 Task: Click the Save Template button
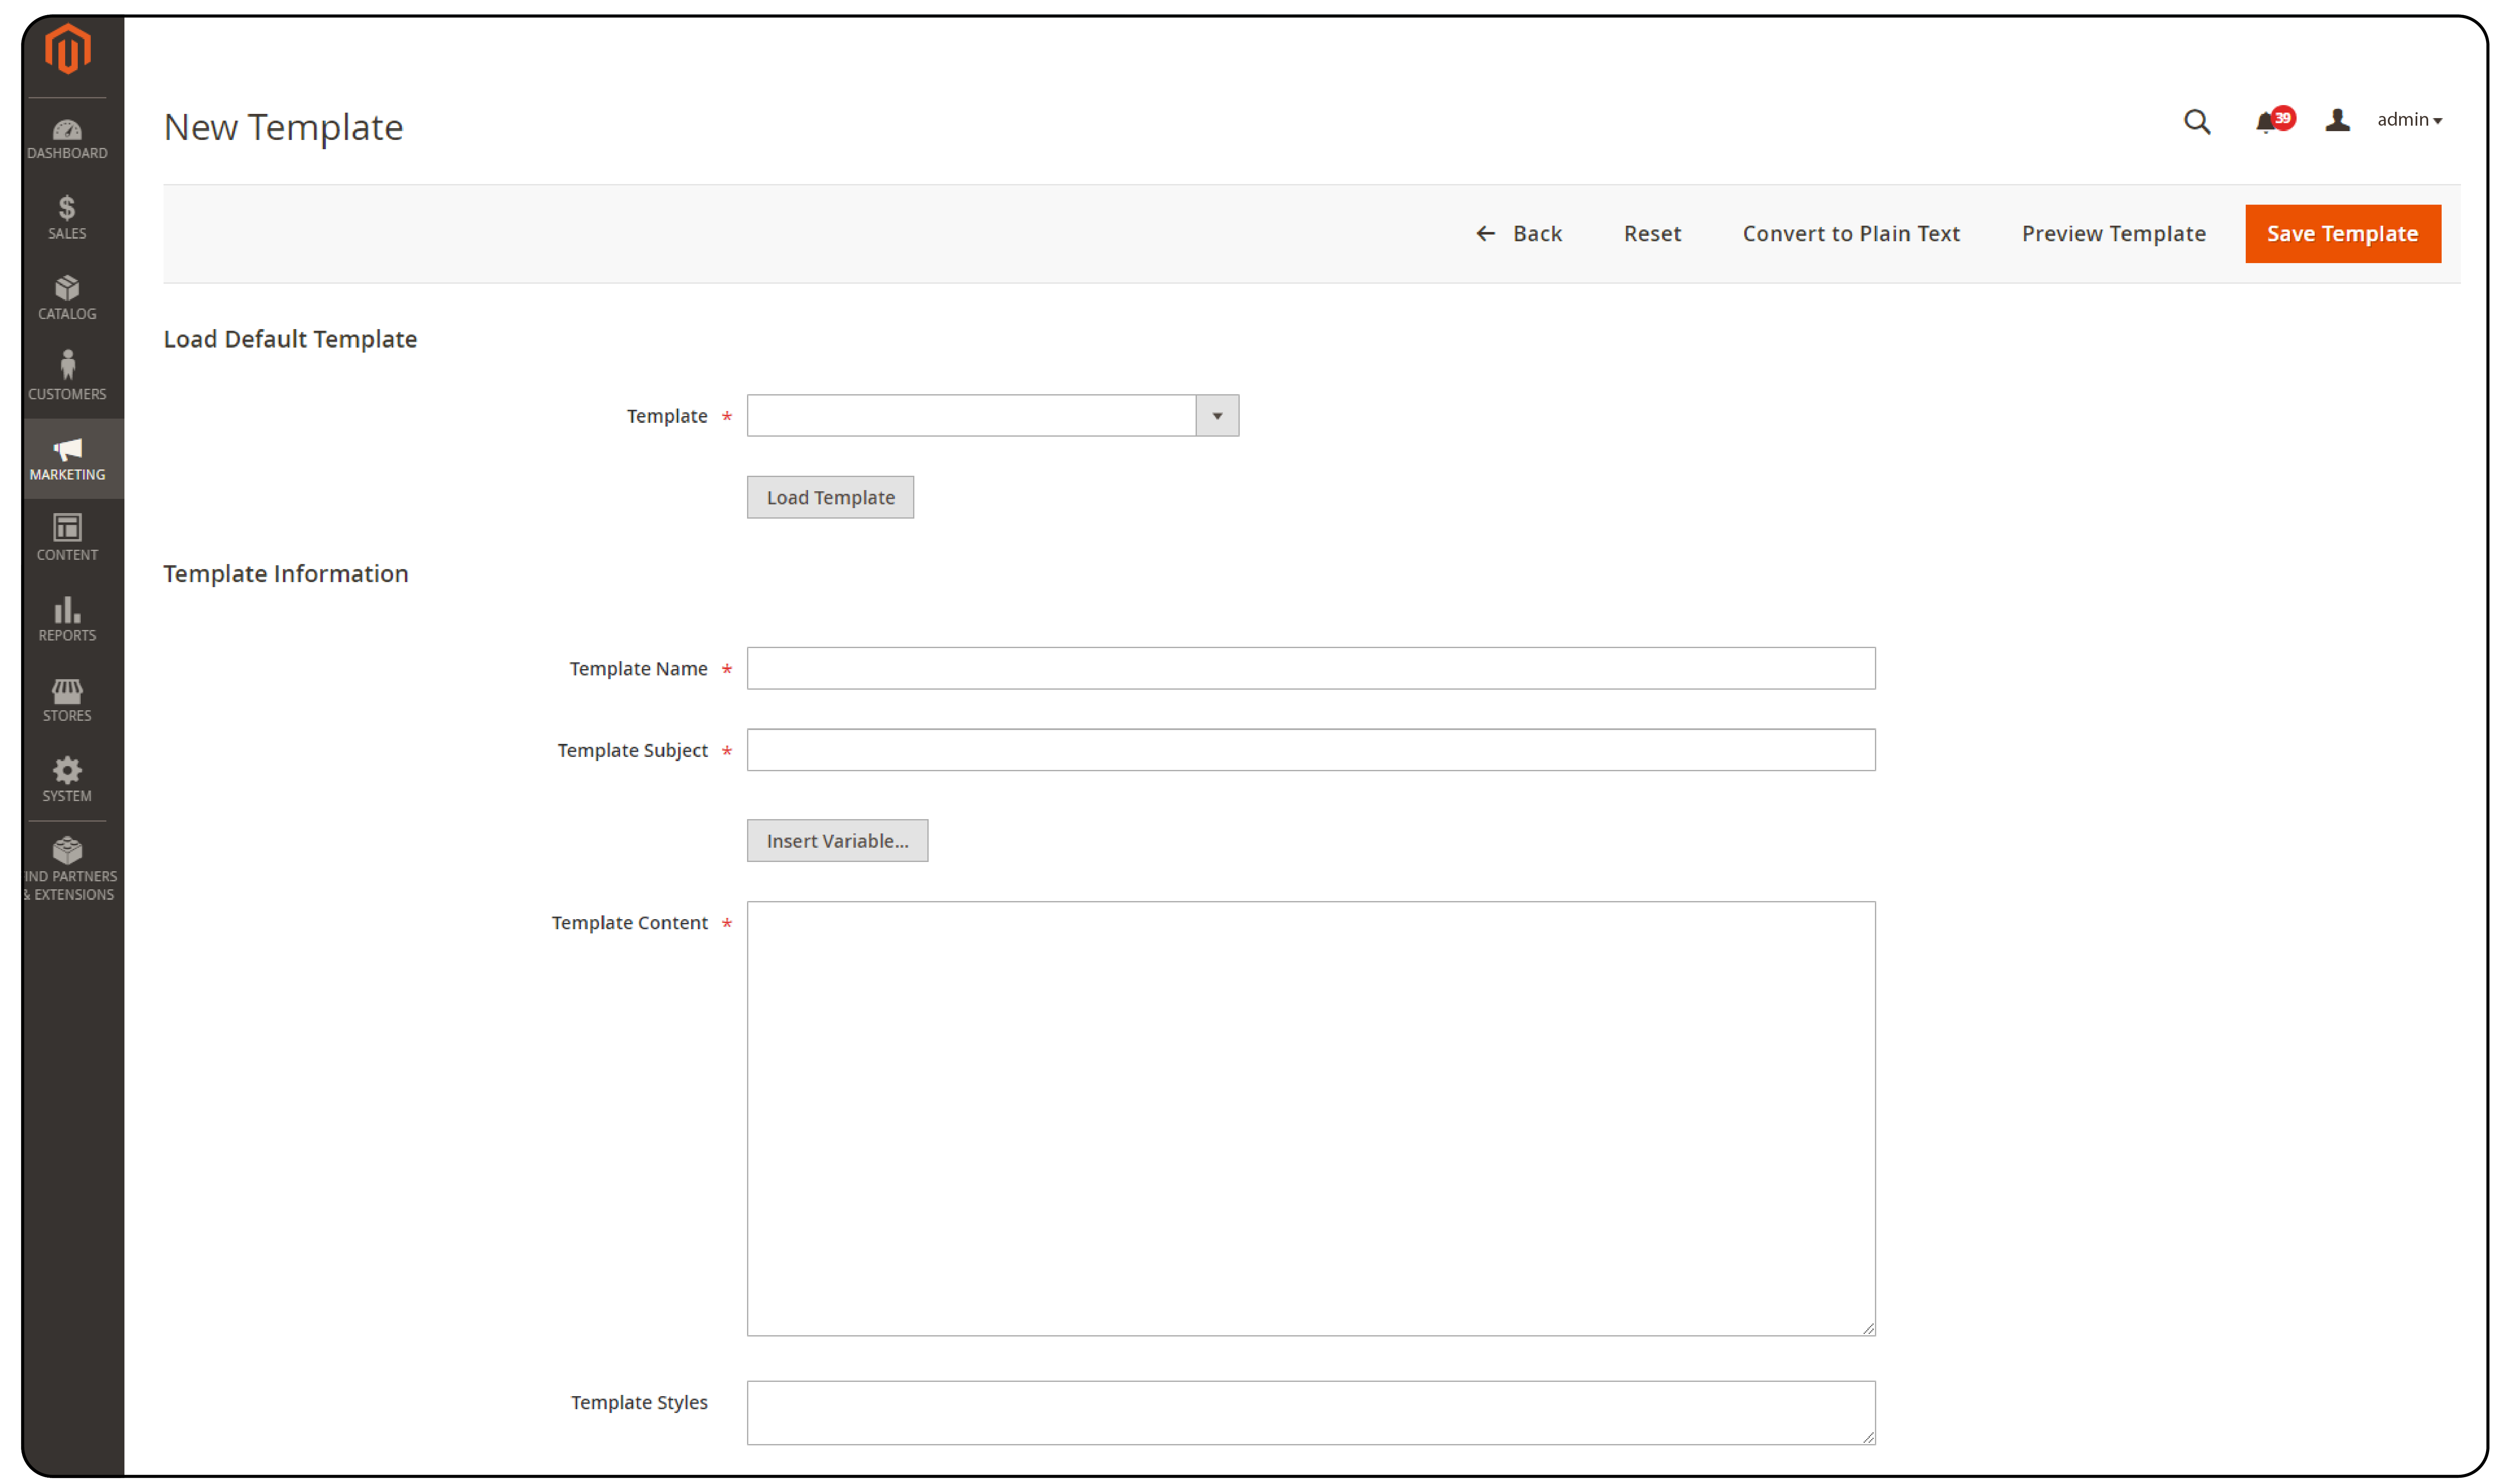tap(2342, 234)
